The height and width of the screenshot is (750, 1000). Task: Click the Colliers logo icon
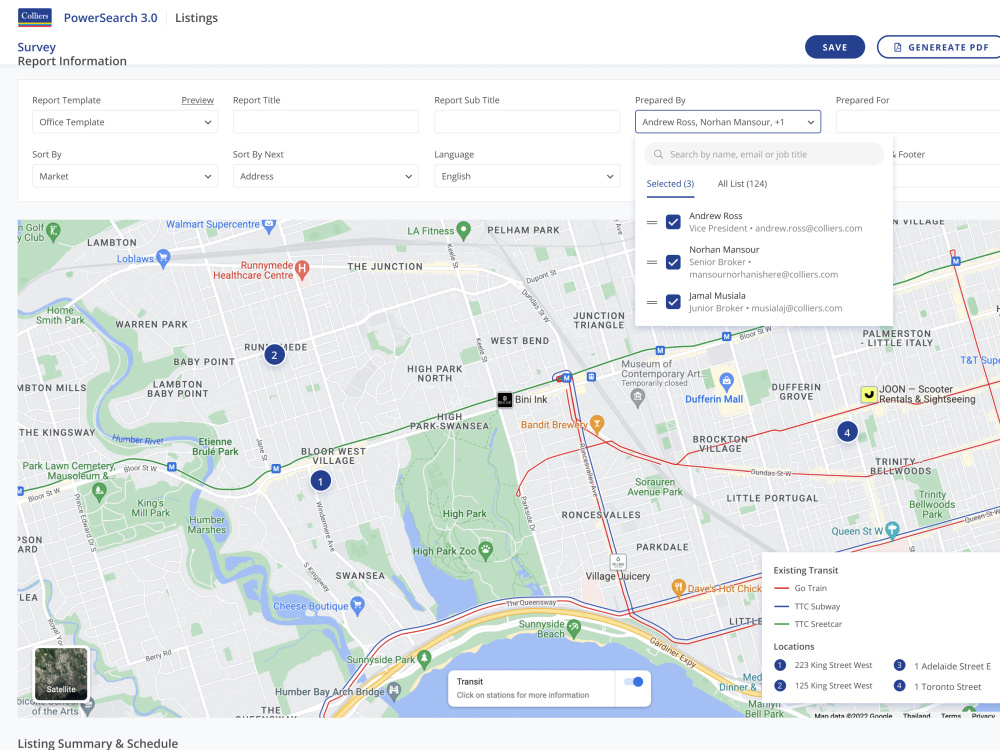[x=35, y=17]
